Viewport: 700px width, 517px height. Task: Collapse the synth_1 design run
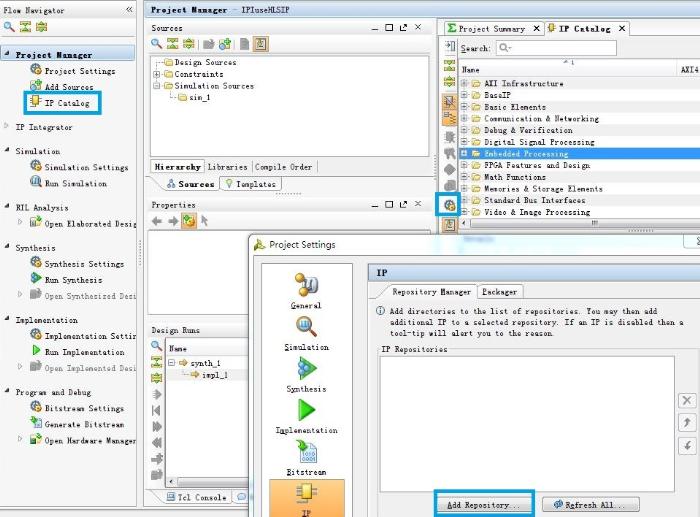coord(171,363)
